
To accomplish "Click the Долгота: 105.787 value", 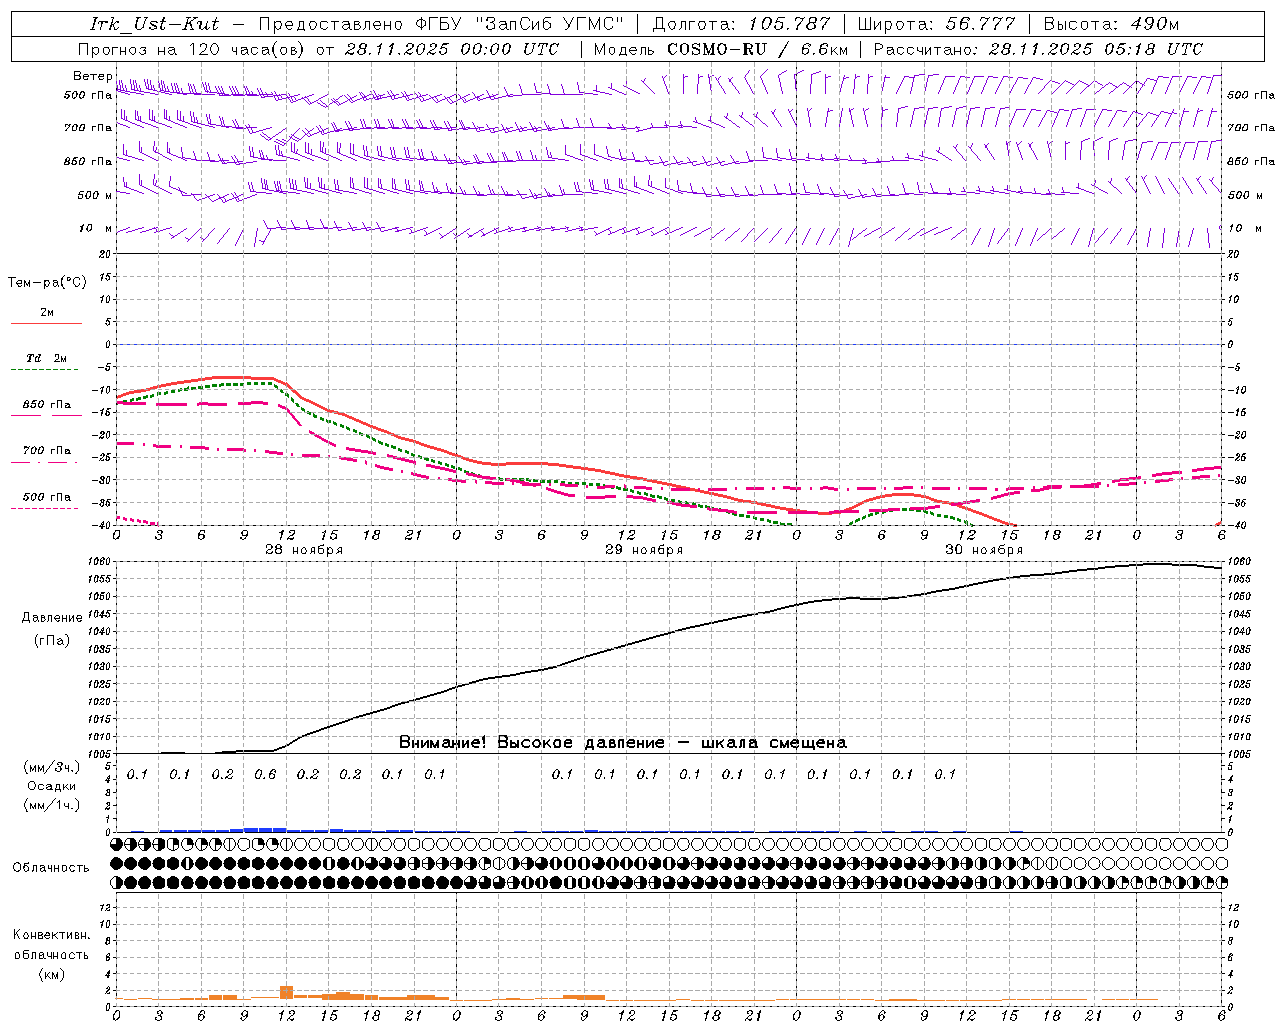I will pyautogui.click(x=741, y=24).
